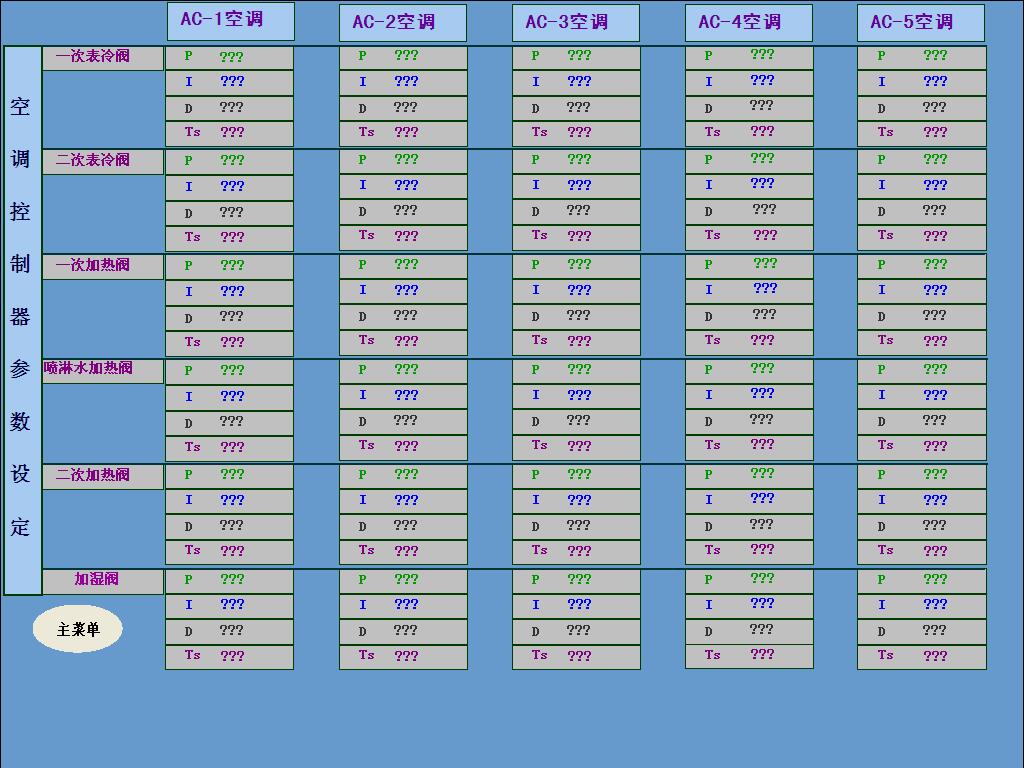
Task: Click the D field of AC-3 二次表冷阀
Action: click(578, 211)
